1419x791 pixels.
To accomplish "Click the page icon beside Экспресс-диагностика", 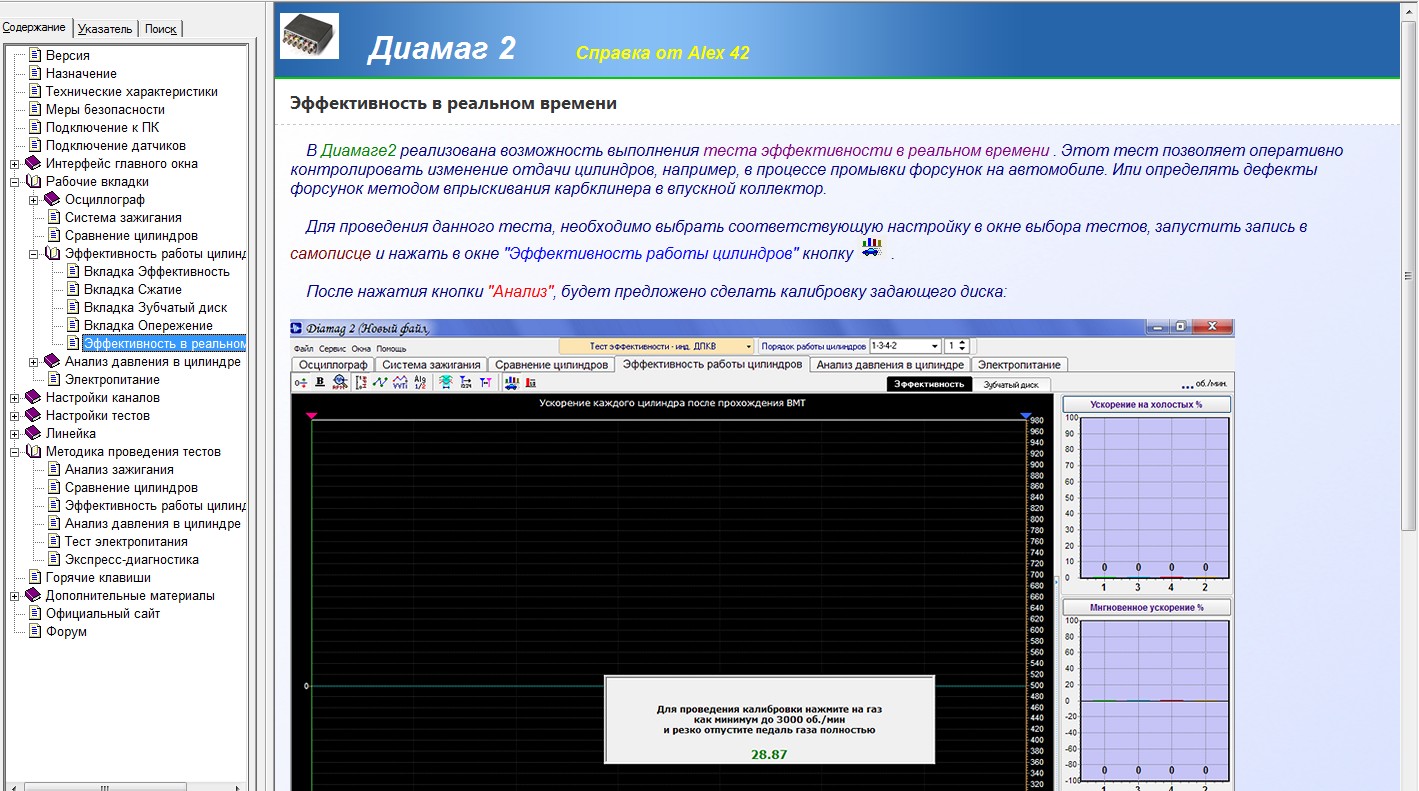I will [54, 560].
